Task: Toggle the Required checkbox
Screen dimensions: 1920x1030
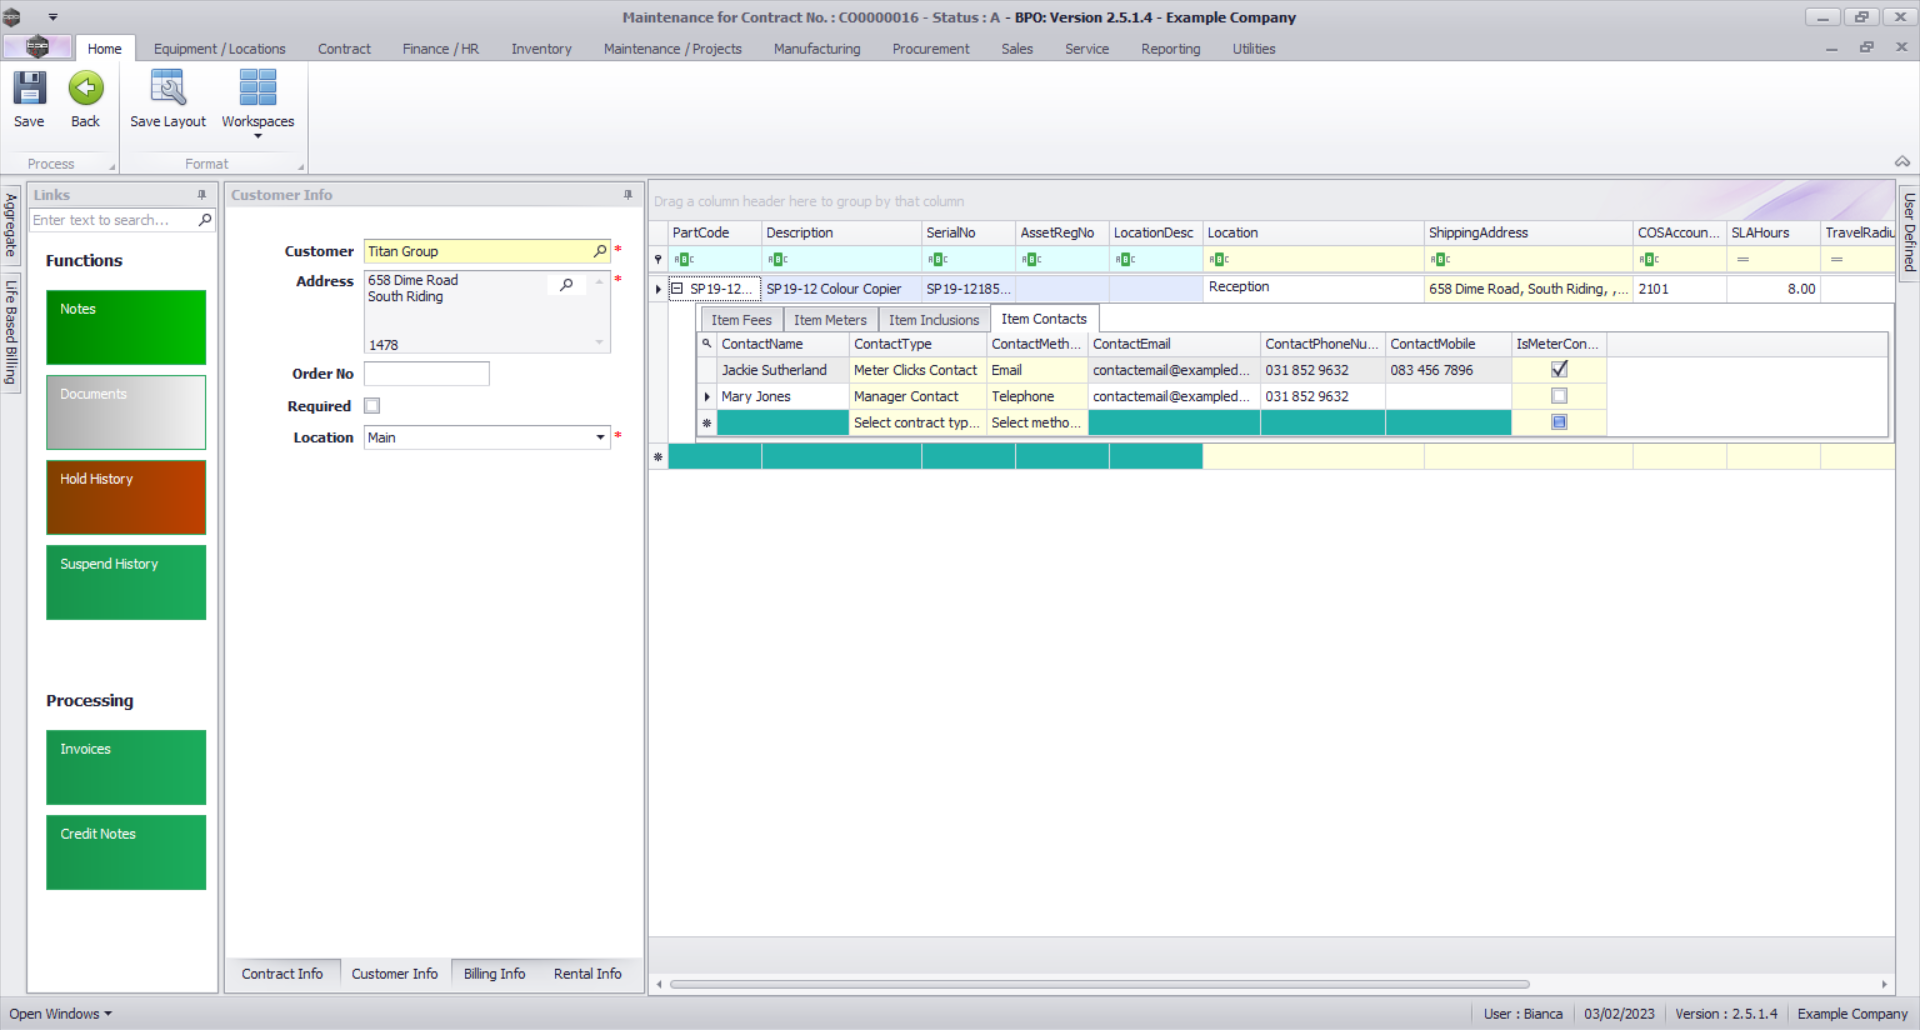Action: click(x=372, y=406)
